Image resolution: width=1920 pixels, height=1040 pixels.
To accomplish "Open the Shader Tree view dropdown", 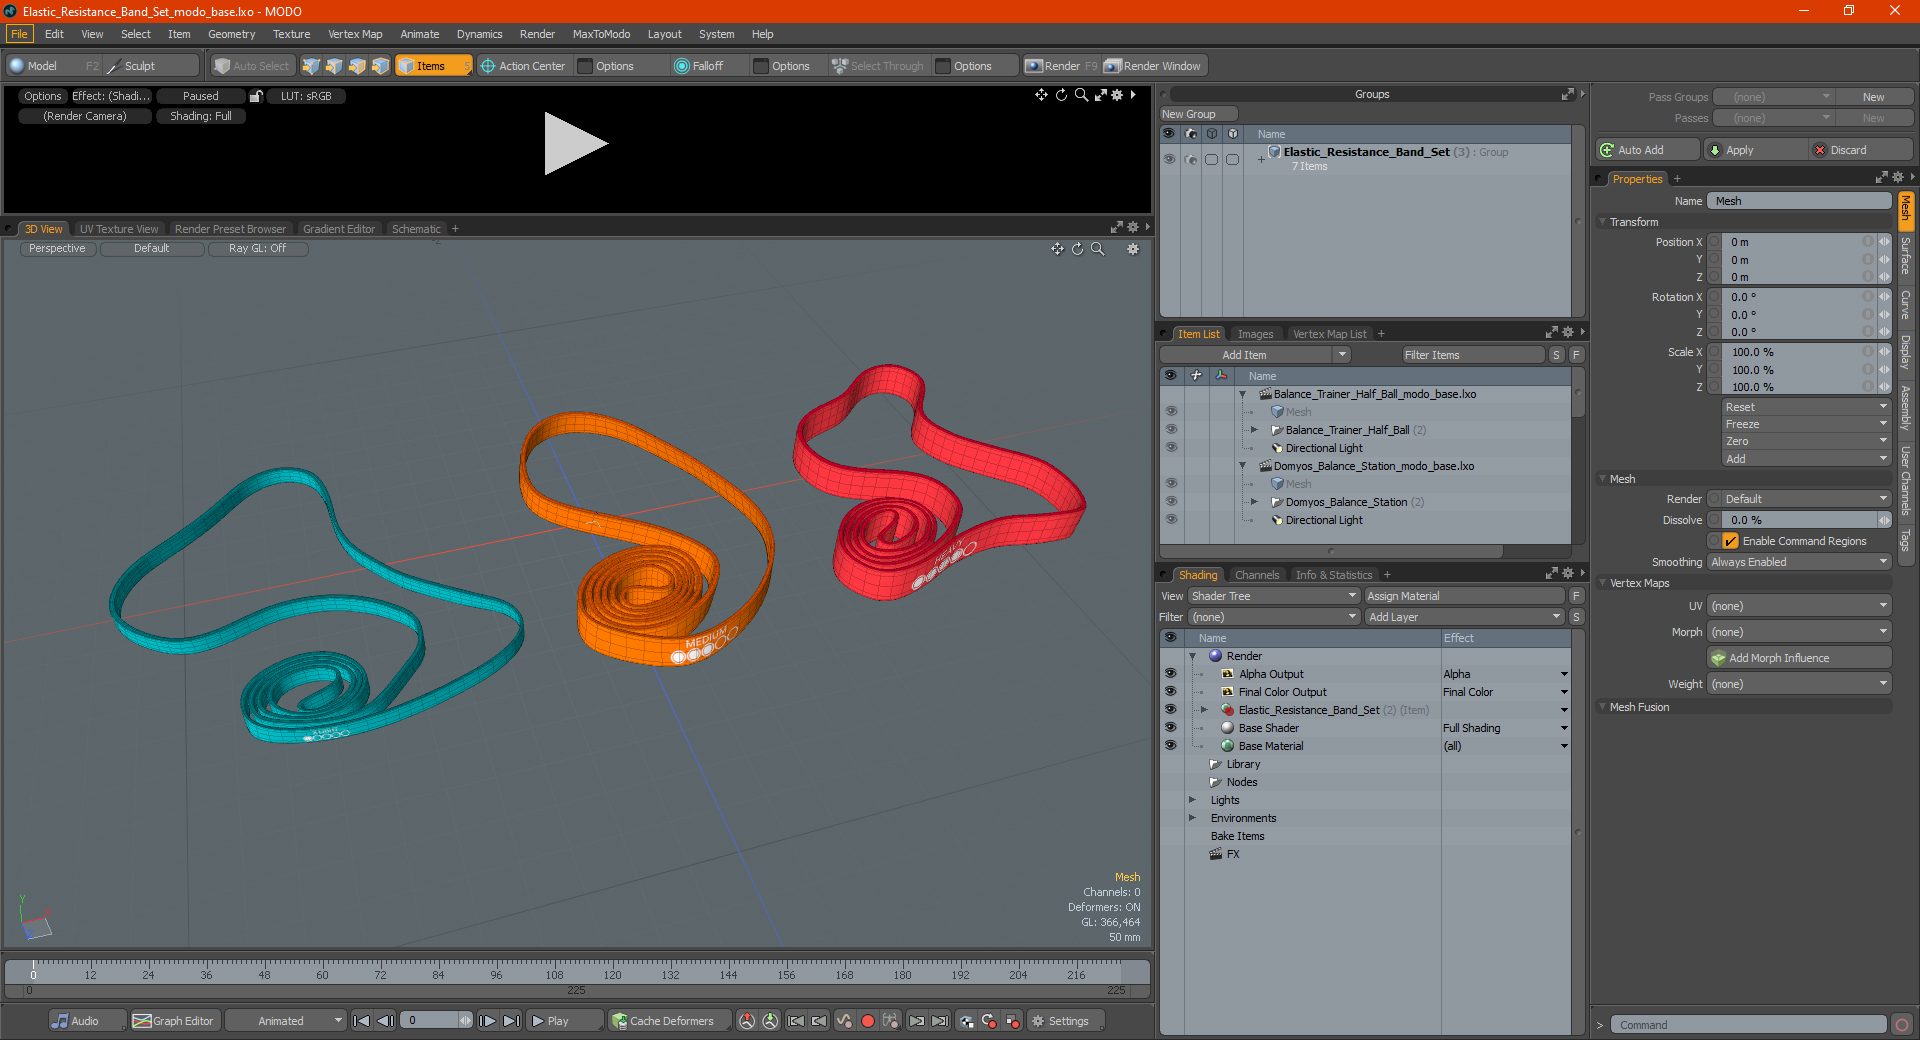I will point(1273,596).
